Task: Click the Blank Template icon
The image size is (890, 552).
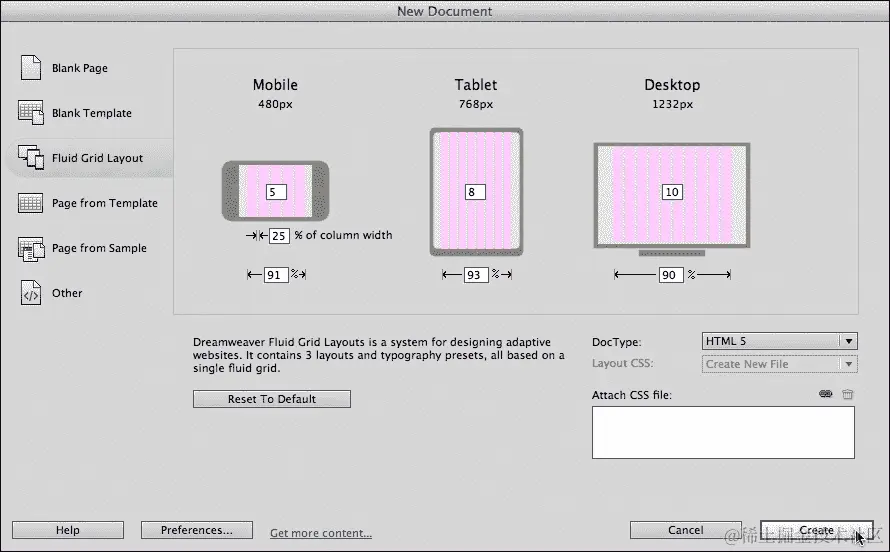Action: tap(31, 112)
